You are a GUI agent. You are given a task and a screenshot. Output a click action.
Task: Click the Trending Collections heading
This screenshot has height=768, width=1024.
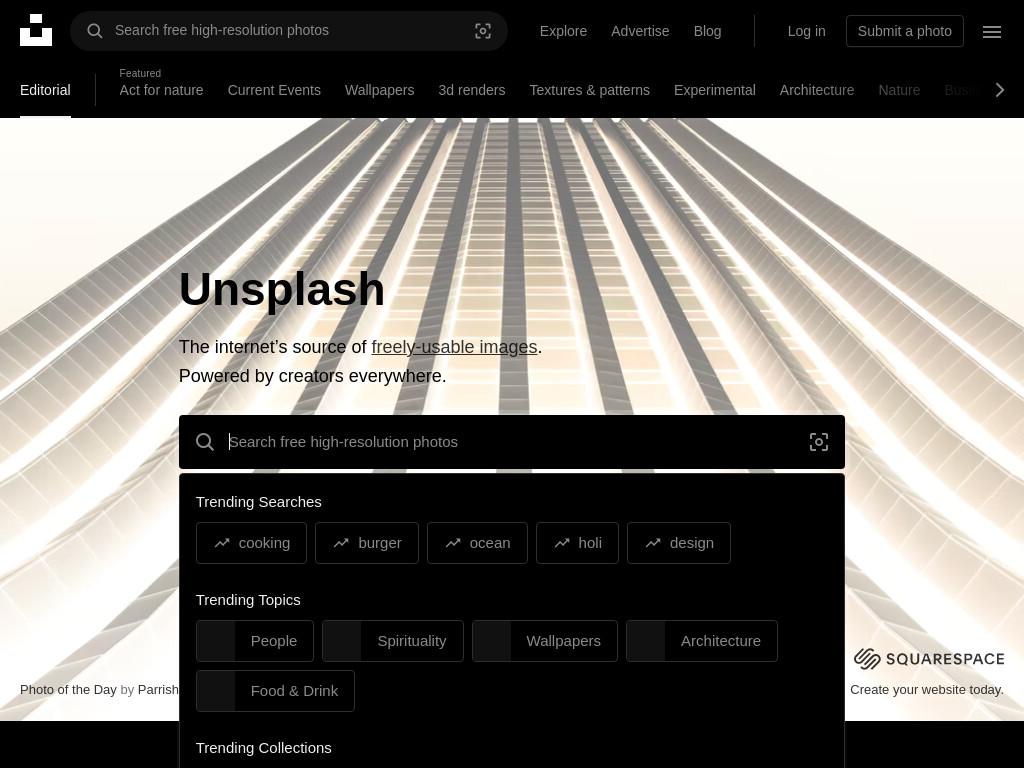tap(264, 748)
